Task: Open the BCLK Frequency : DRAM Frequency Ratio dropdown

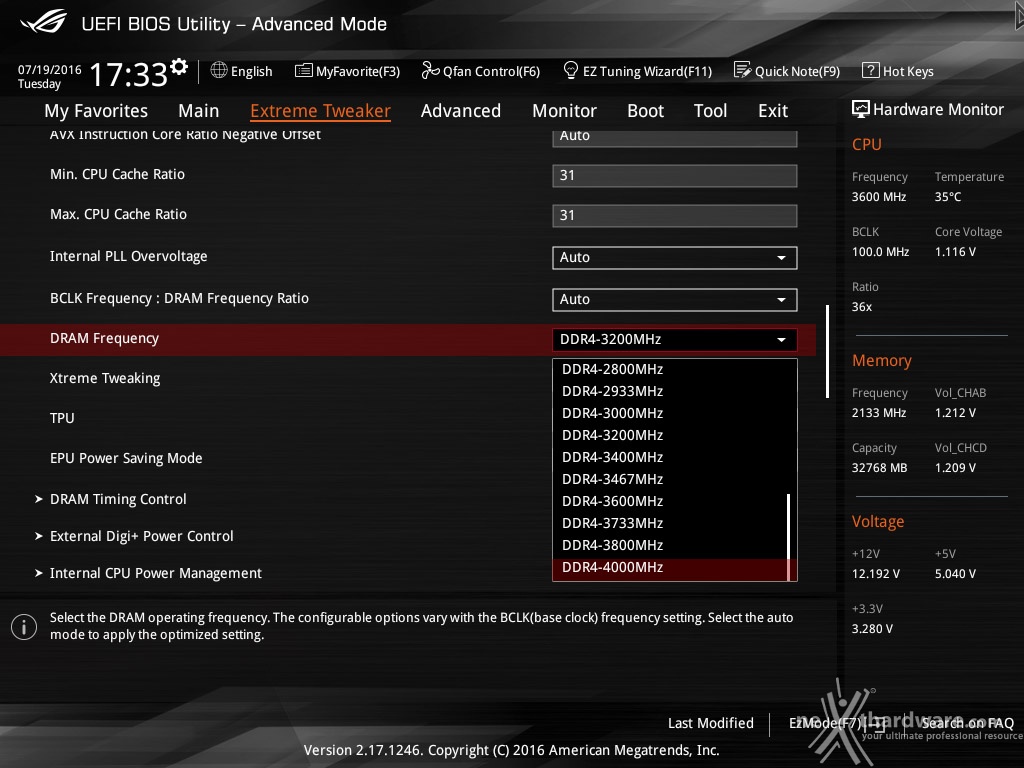Action: click(675, 299)
